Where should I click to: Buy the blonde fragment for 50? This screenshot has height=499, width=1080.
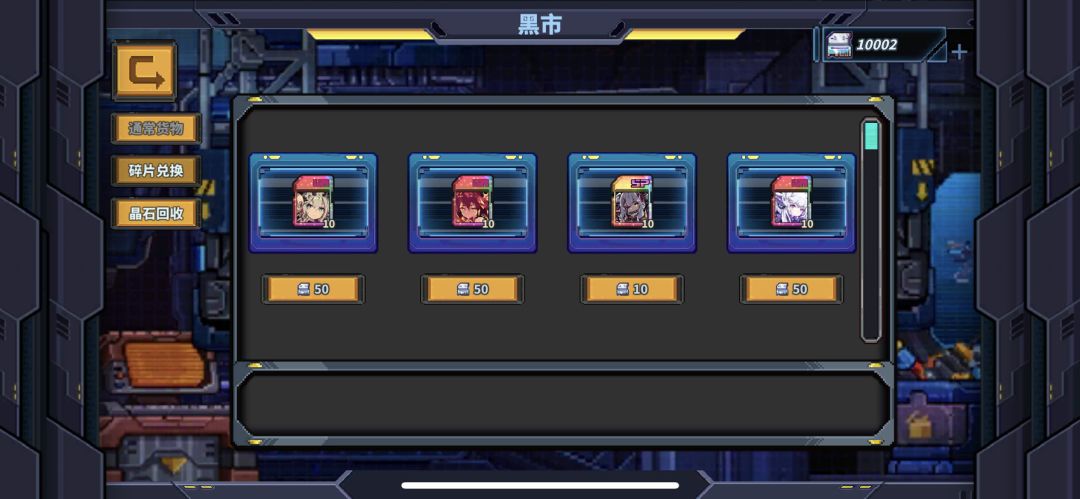pos(313,289)
